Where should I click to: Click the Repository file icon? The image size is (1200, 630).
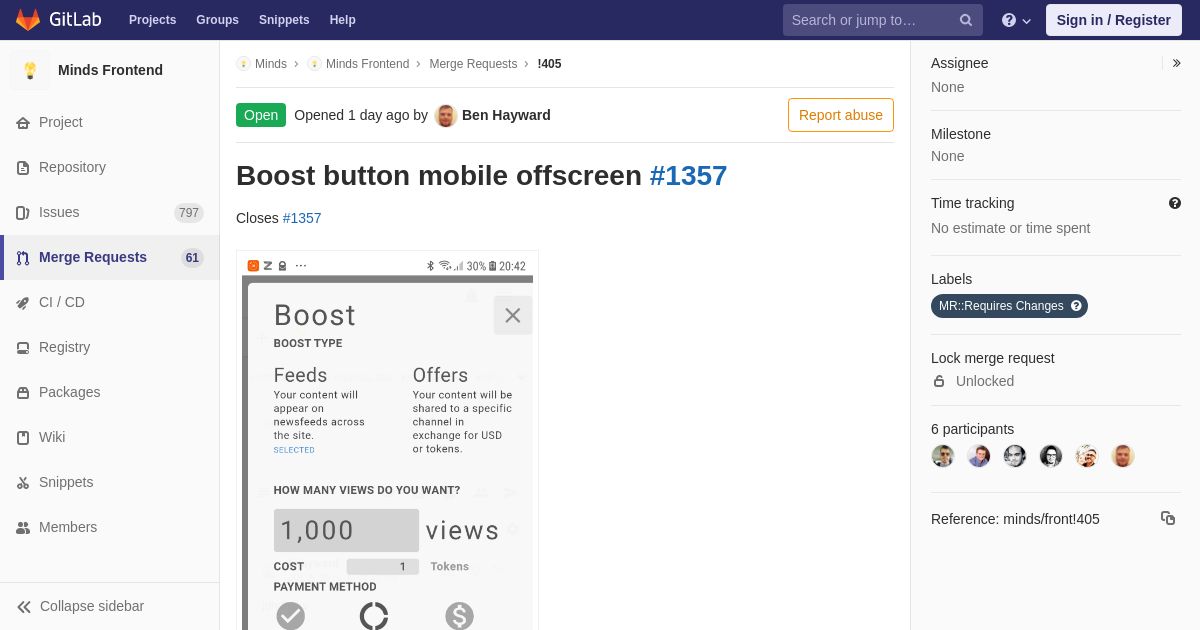click(23, 167)
